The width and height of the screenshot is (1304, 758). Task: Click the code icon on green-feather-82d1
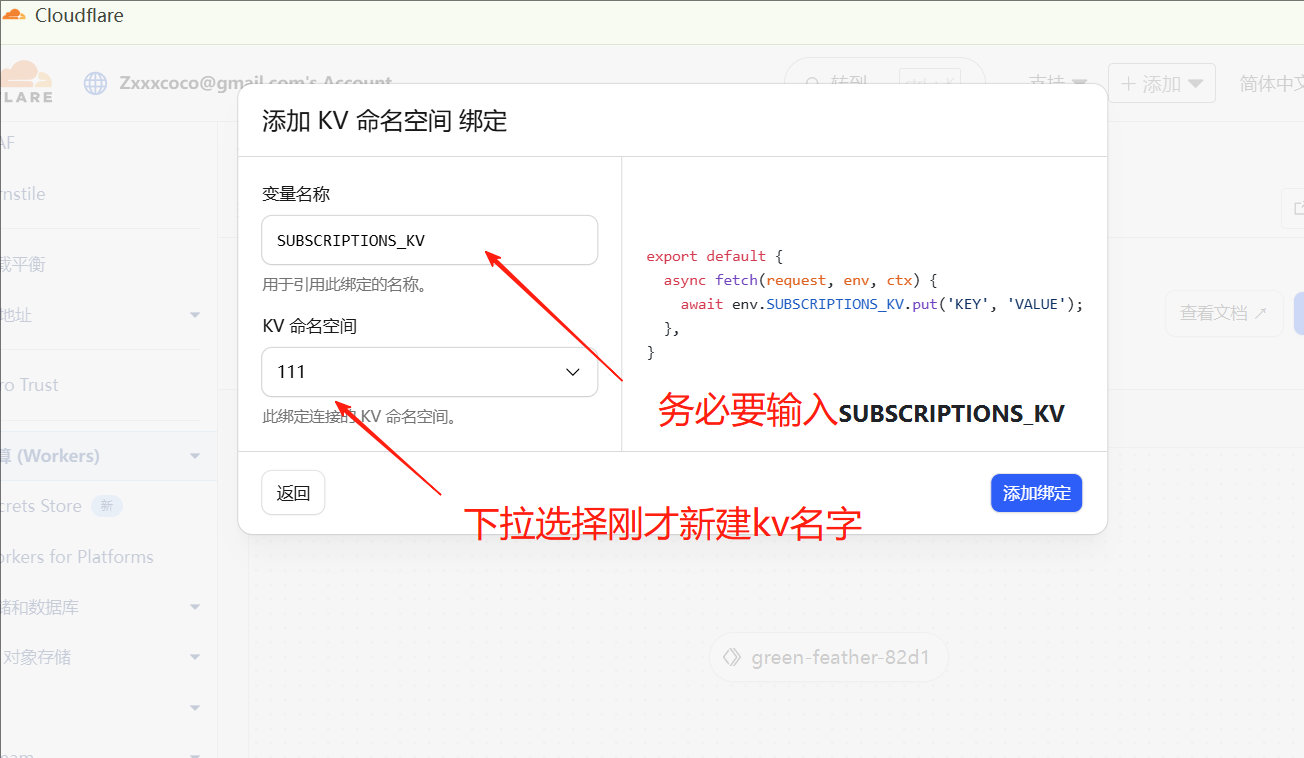click(x=732, y=657)
